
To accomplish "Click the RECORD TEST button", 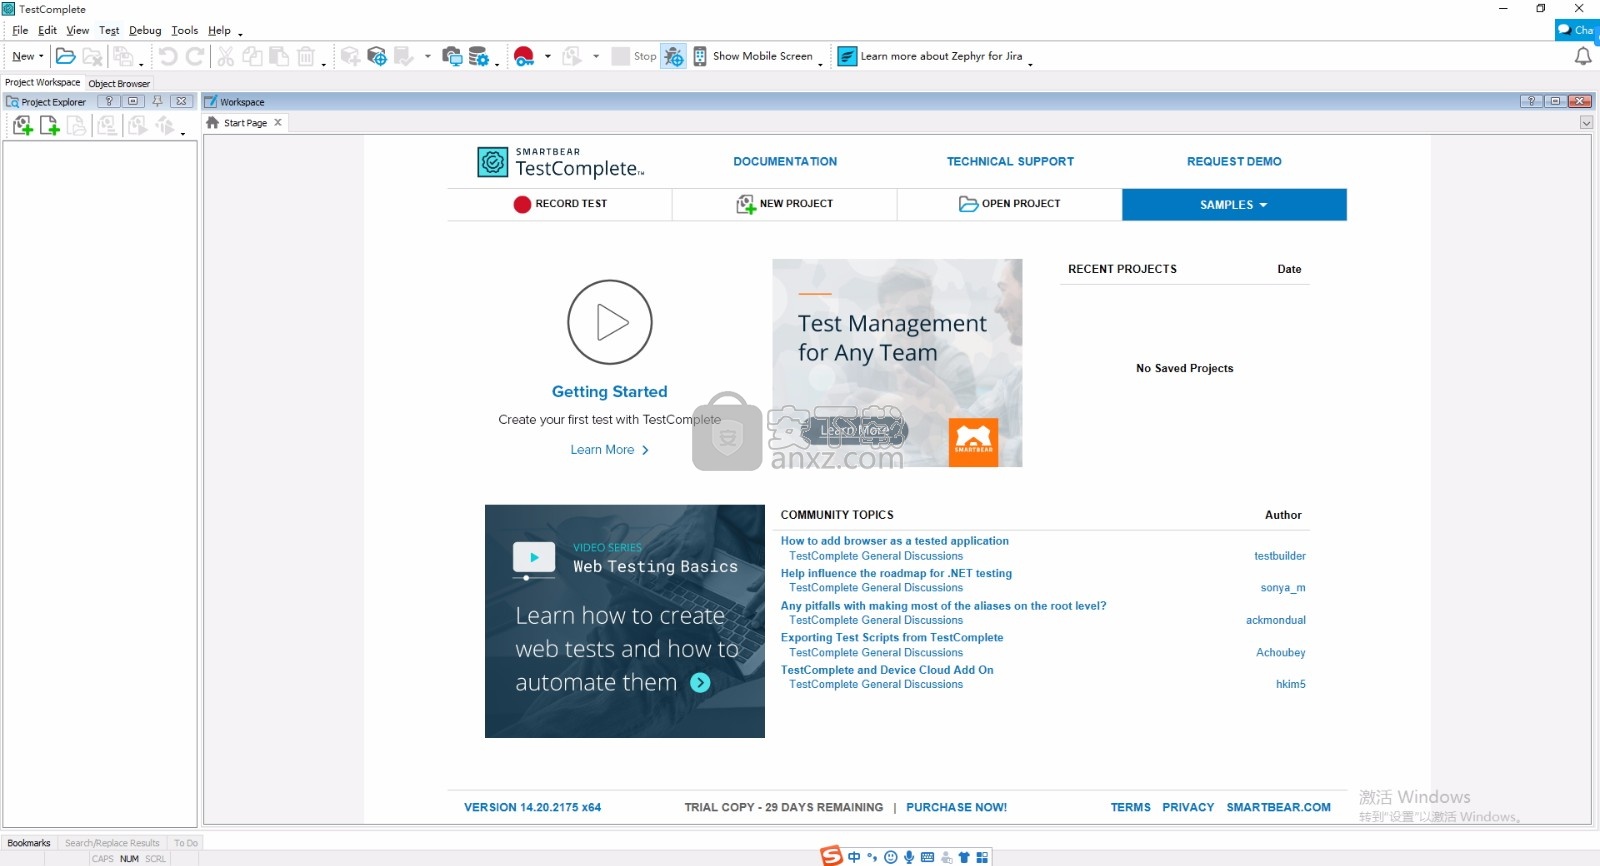I will 560,204.
